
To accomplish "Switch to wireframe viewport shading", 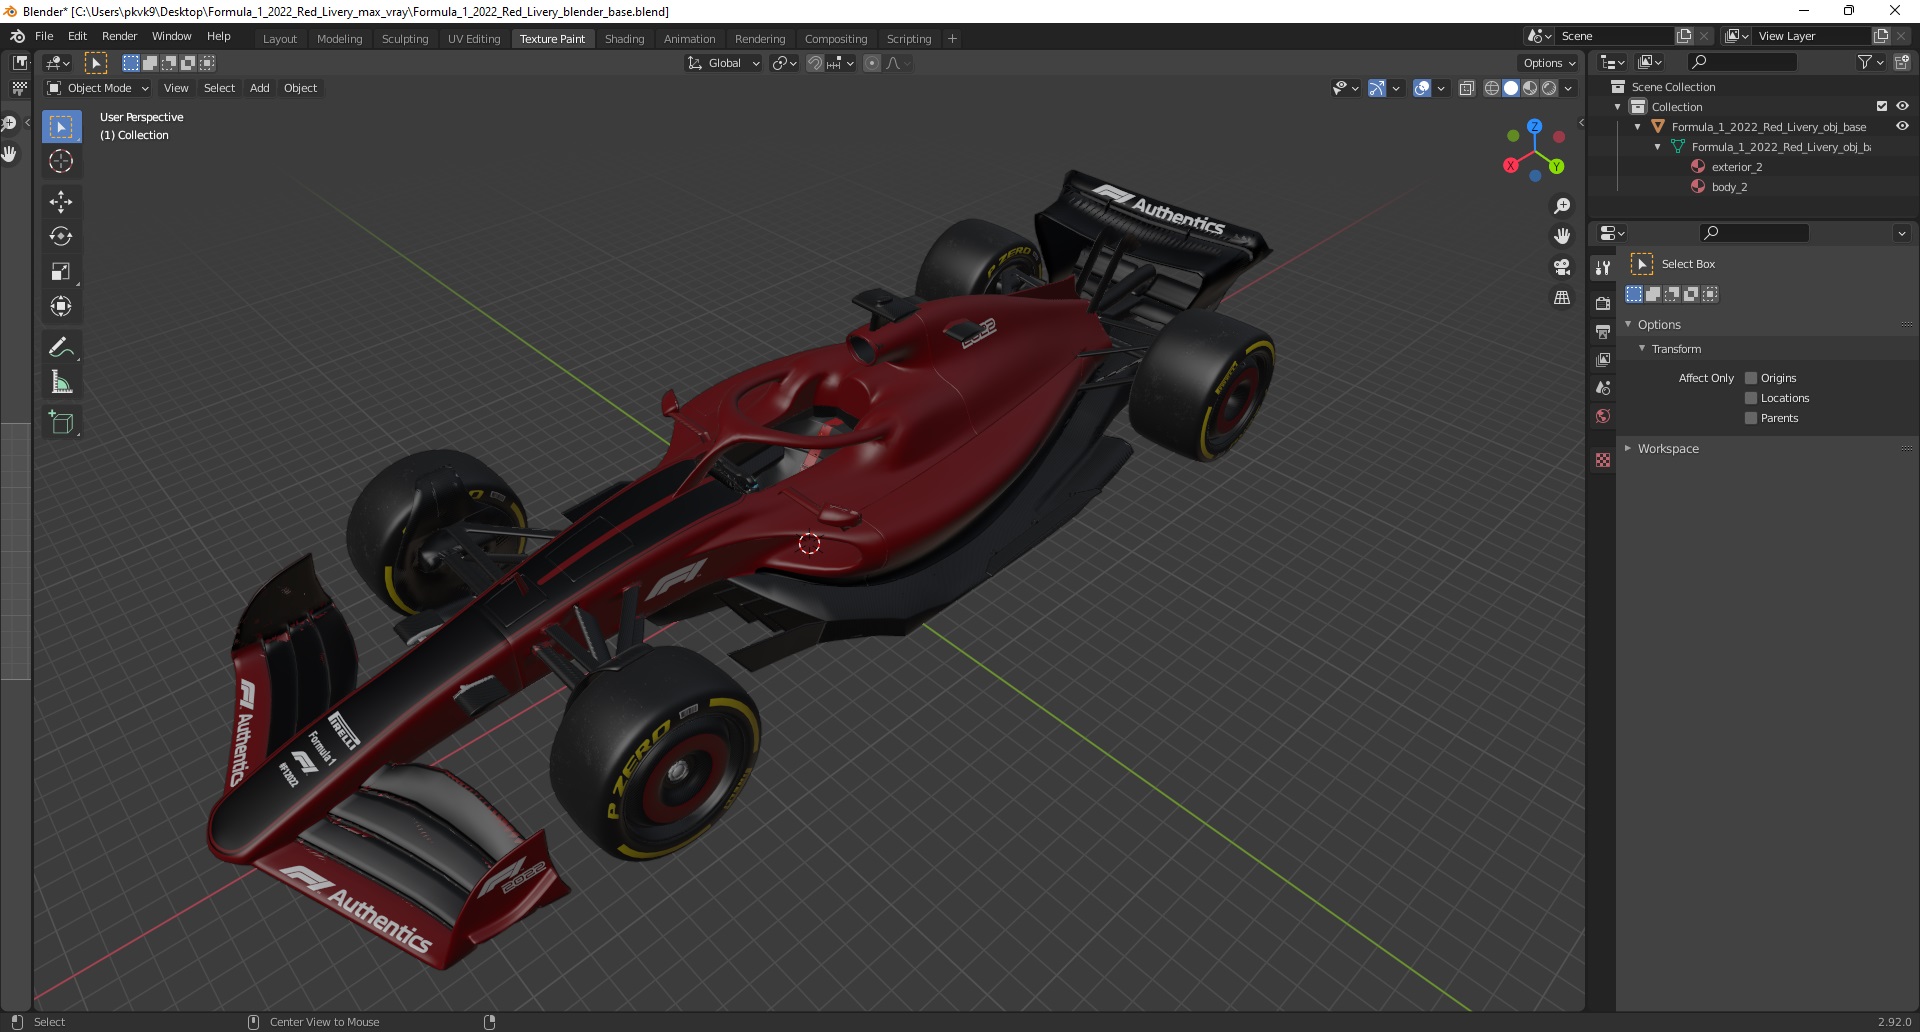I will [x=1492, y=88].
